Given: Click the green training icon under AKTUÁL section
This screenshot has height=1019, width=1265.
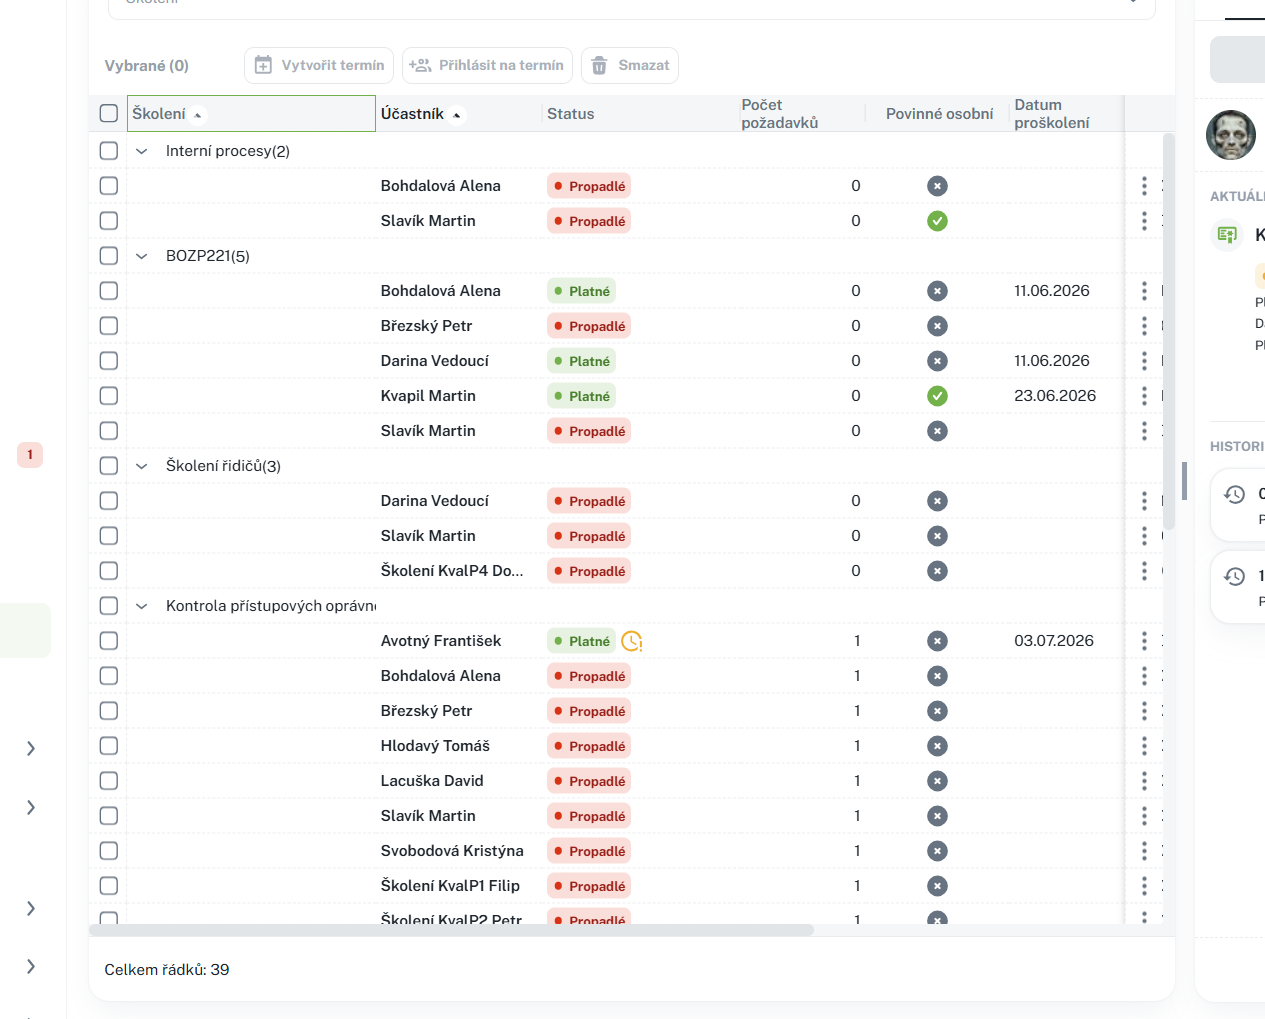Looking at the screenshot, I should pyautogui.click(x=1227, y=235).
